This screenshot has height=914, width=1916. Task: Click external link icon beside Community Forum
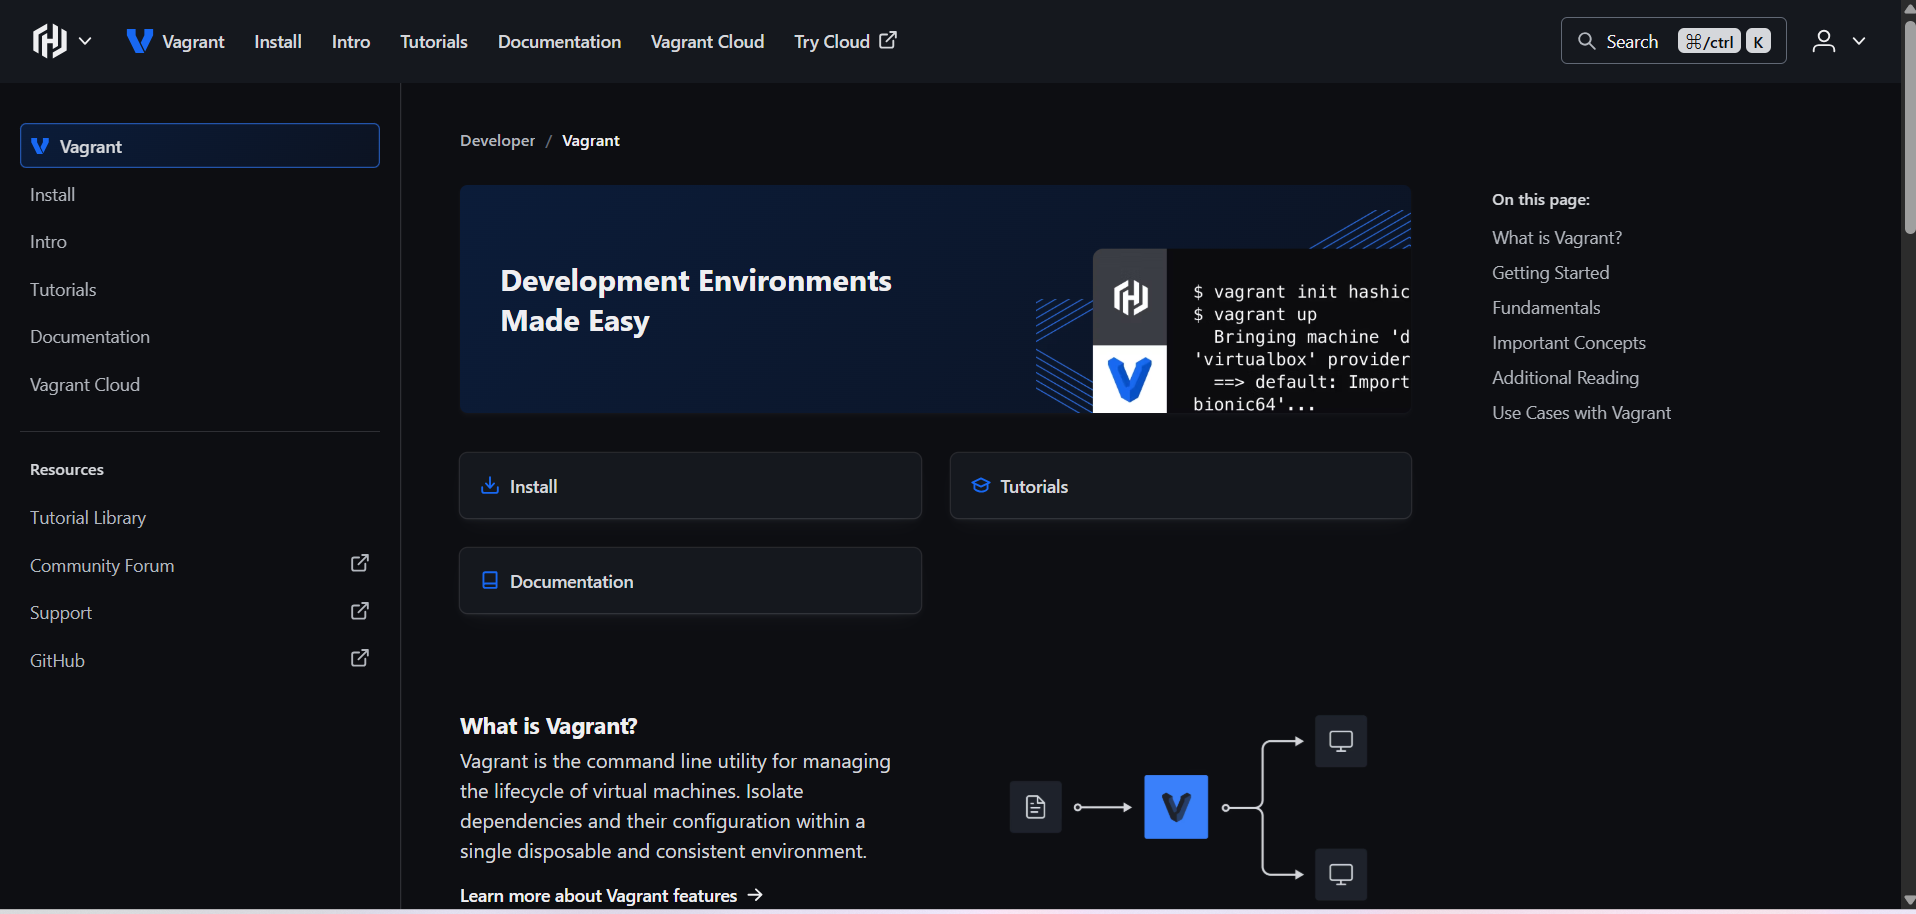pos(360,563)
